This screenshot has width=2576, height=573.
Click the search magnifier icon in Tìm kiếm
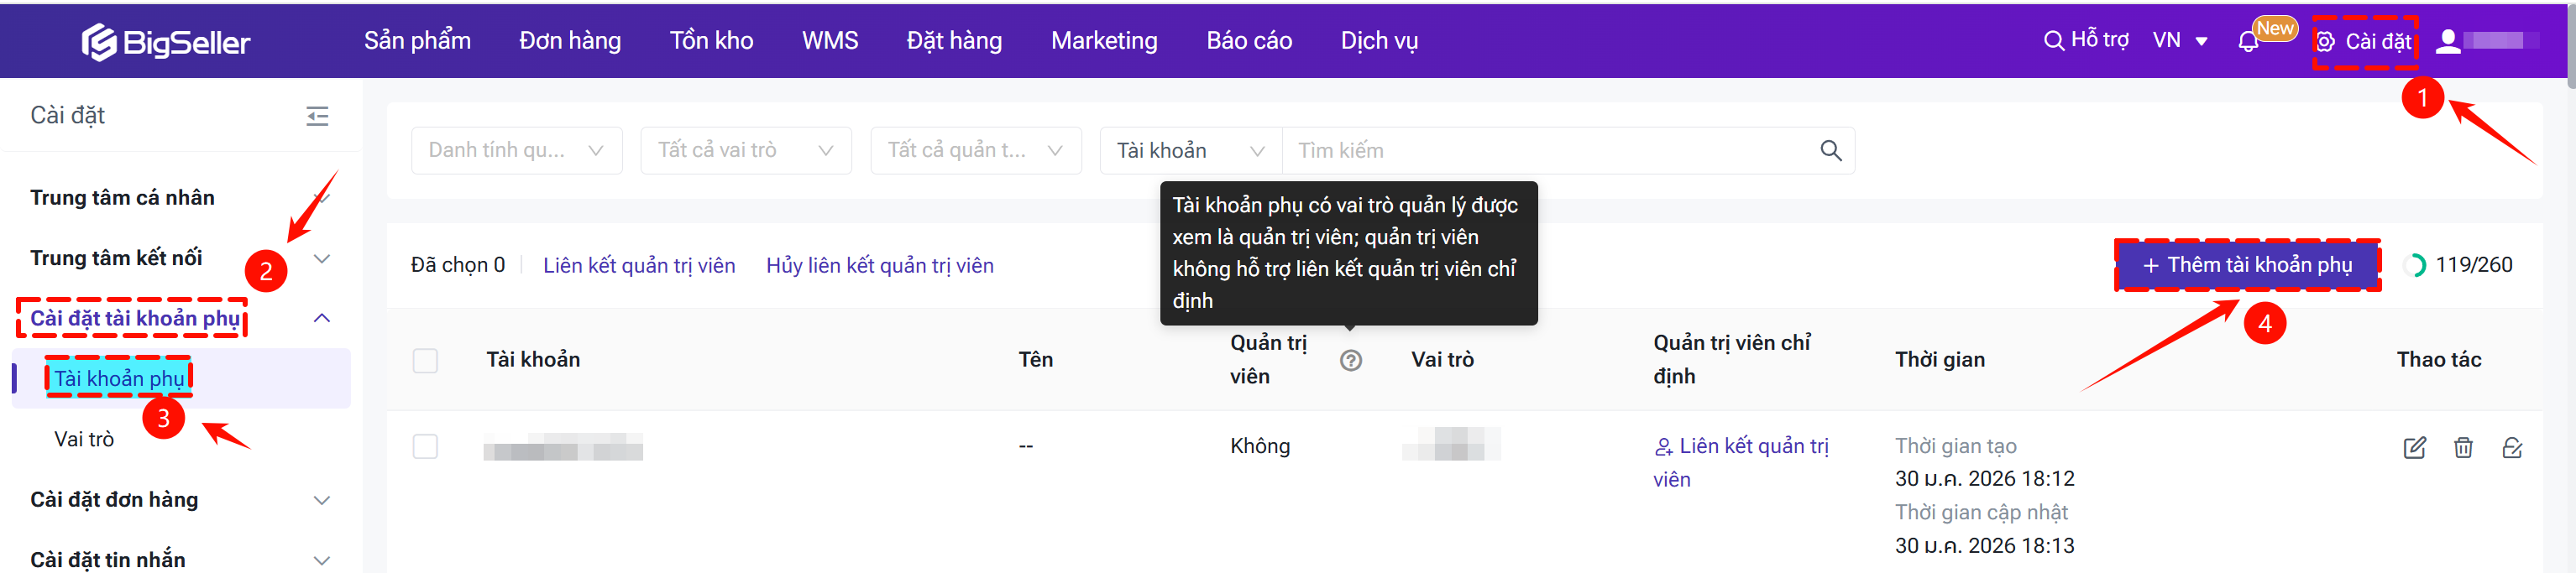click(x=1830, y=150)
